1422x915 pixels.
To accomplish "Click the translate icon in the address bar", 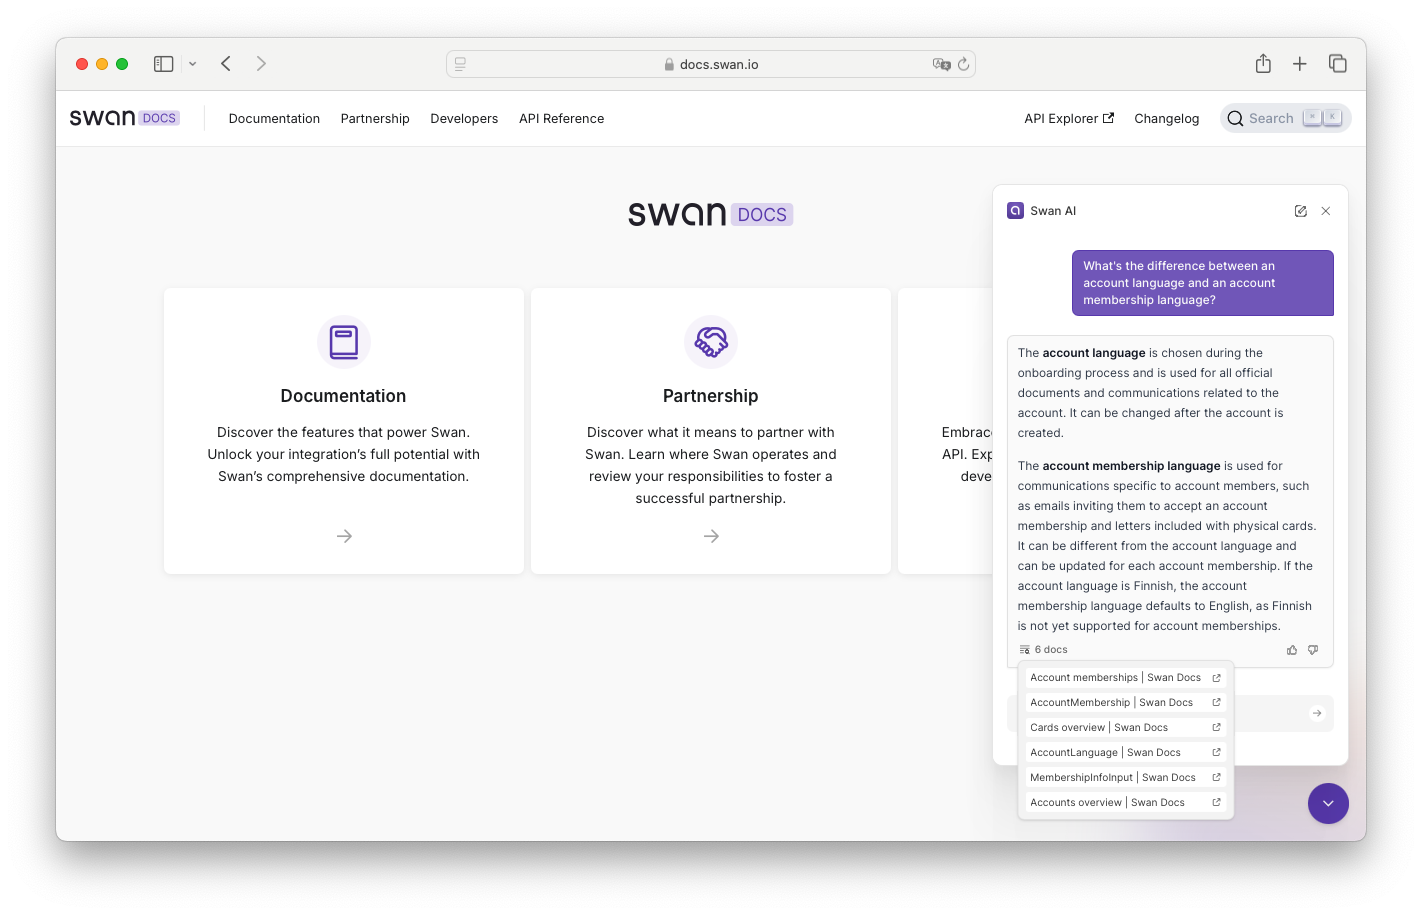I will coord(940,63).
